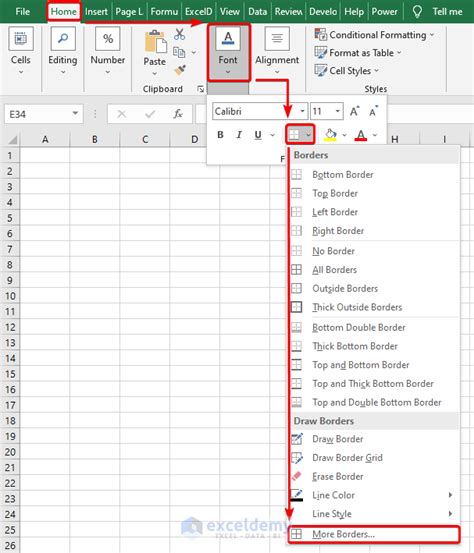This screenshot has height=553, width=474.
Task: Apply red font color
Action: coord(360,135)
